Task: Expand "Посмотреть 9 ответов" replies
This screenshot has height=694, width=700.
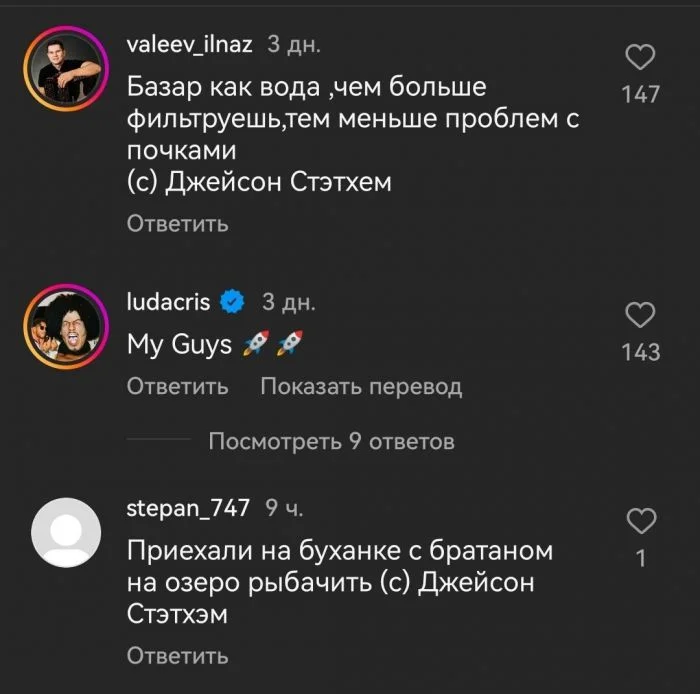Action: click(331, 441)
